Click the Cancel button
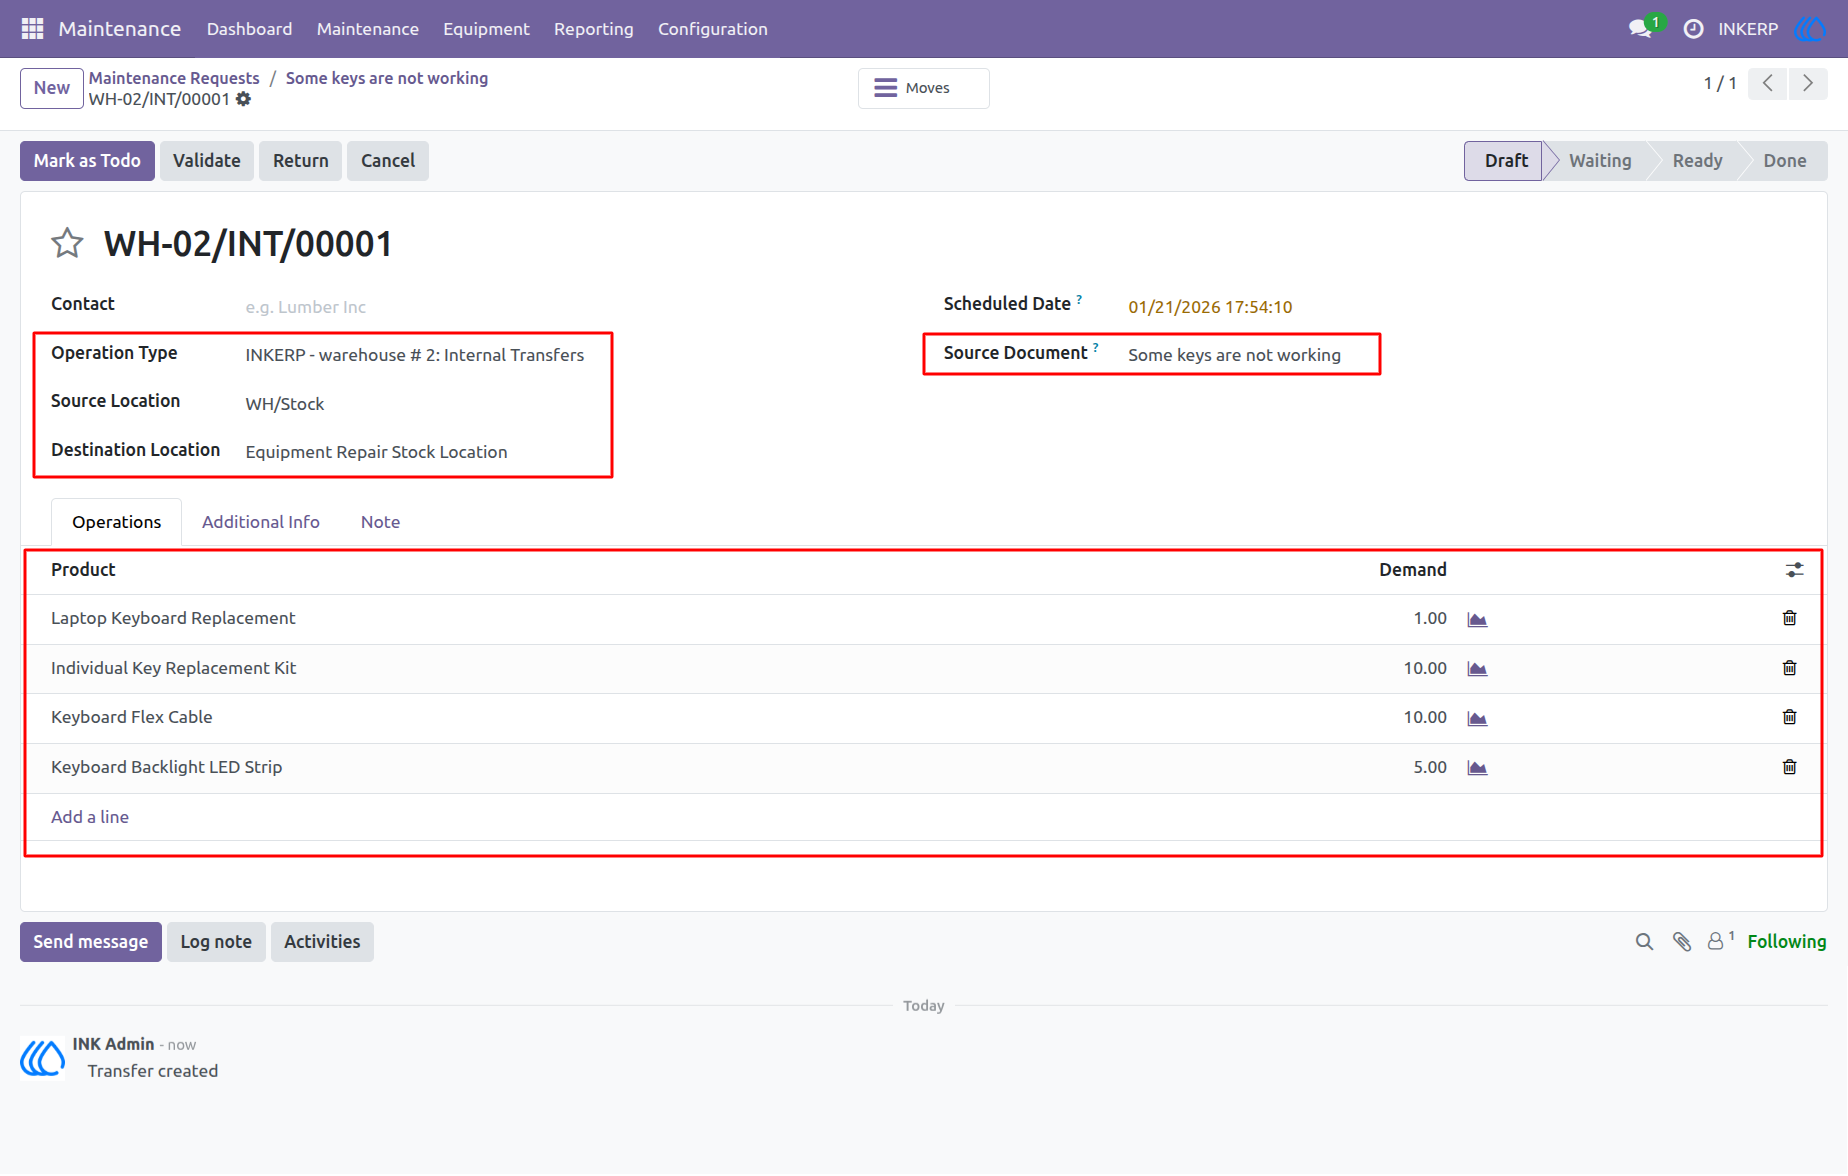The image size is (1848, 1176). click(388, 161)
